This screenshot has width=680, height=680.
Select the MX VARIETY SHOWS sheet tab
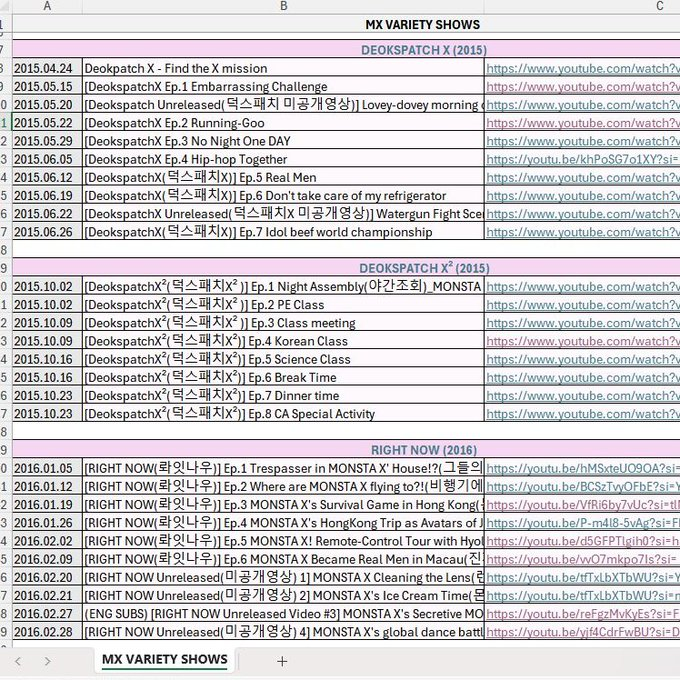click(165, 660)
